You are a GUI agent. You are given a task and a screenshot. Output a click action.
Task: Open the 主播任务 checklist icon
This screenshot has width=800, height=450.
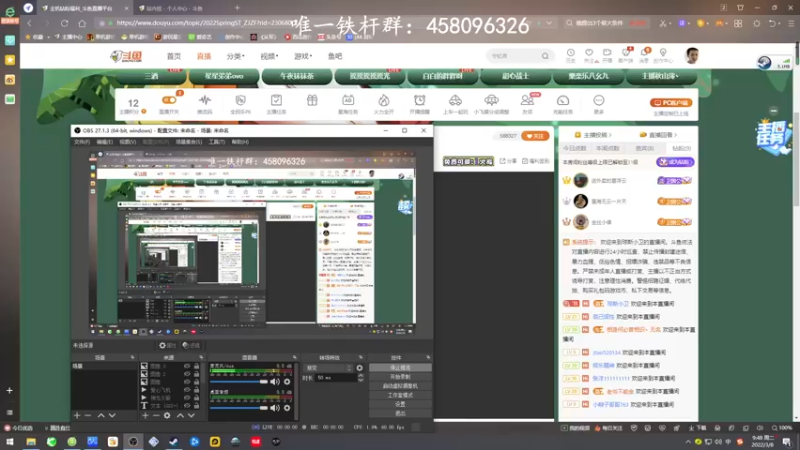coord(276,100)
